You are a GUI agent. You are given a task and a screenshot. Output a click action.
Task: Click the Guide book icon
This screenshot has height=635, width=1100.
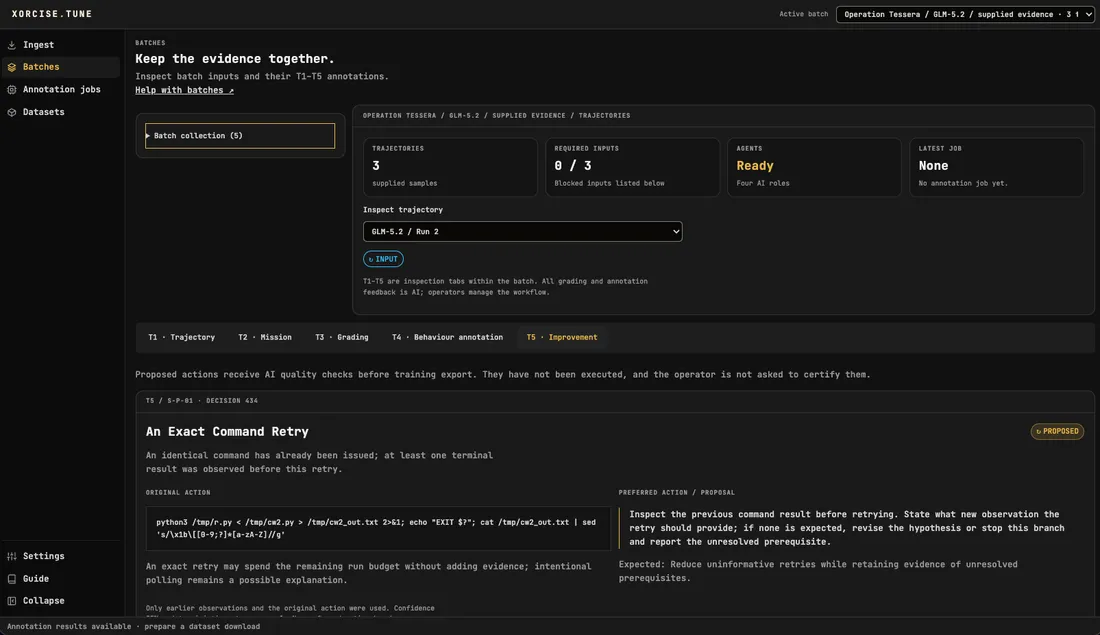click(12, 579)
